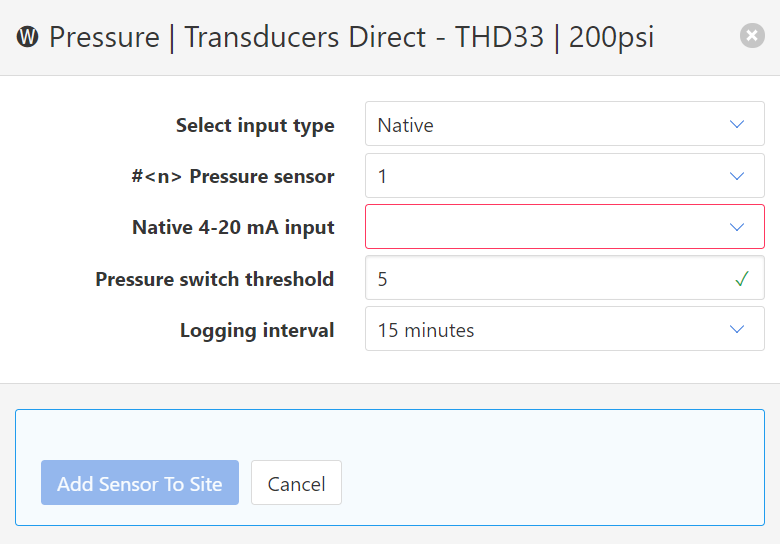780x544 pixels.
Task: Click the Native 4-20 mA input label
Action: tap(233, 228)
